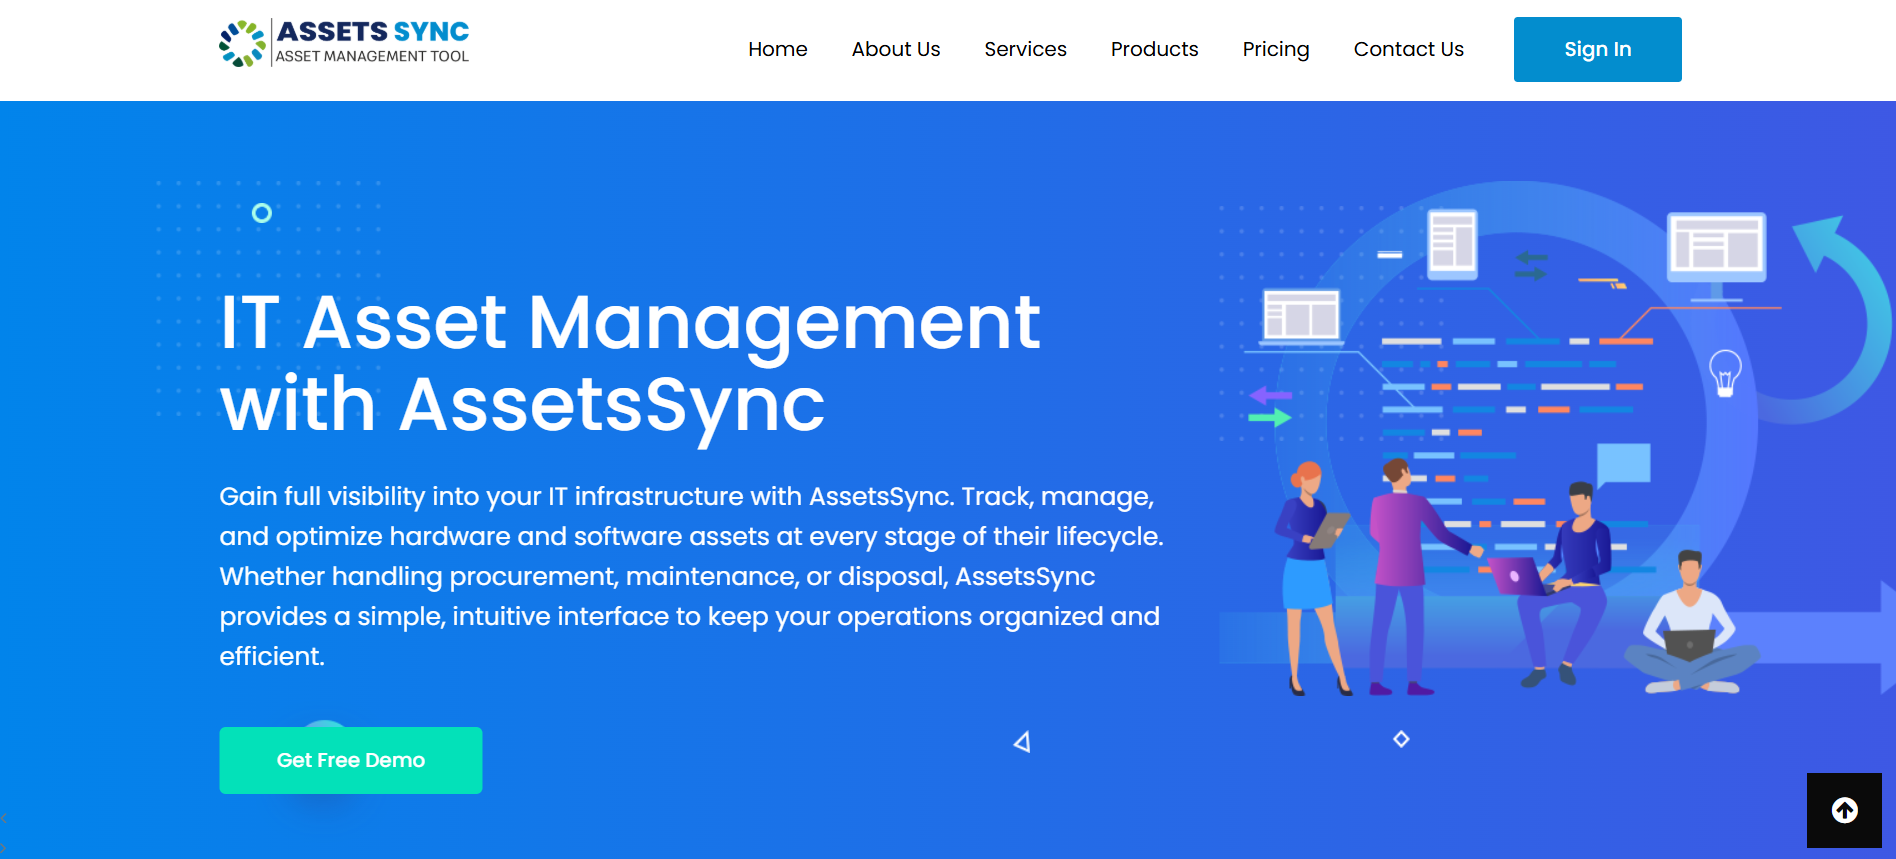Screen dimensions: 1896x859
Task: Click the Assets Sync logo
Action: (344, 44)
